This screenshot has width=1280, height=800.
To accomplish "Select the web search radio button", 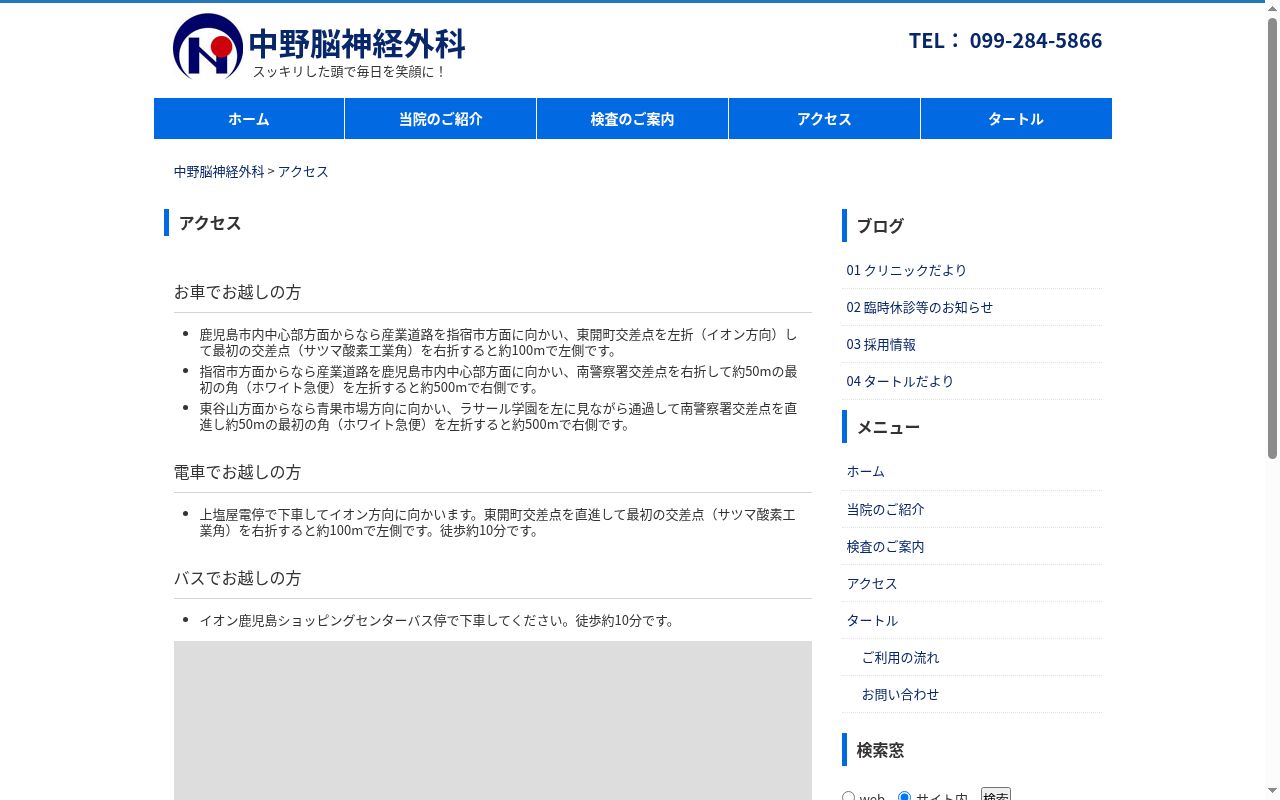I will pos(848,797).
